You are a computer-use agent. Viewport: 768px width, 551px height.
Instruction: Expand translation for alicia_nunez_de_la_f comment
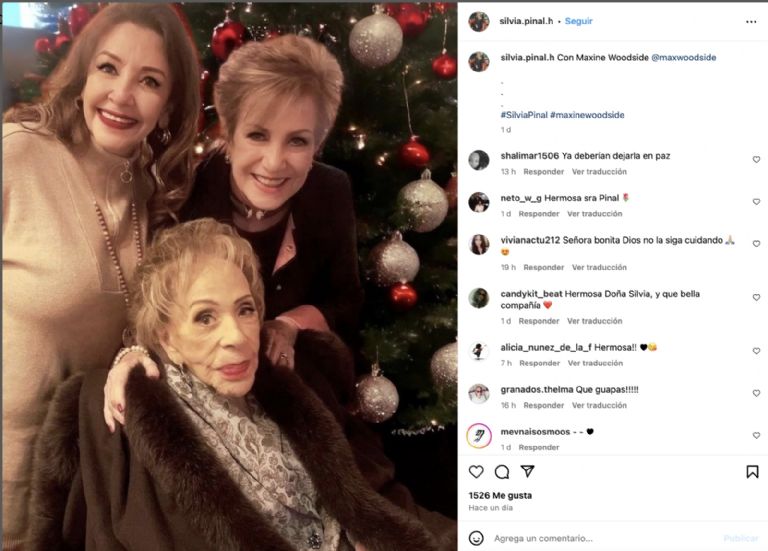tap(595, 363)
